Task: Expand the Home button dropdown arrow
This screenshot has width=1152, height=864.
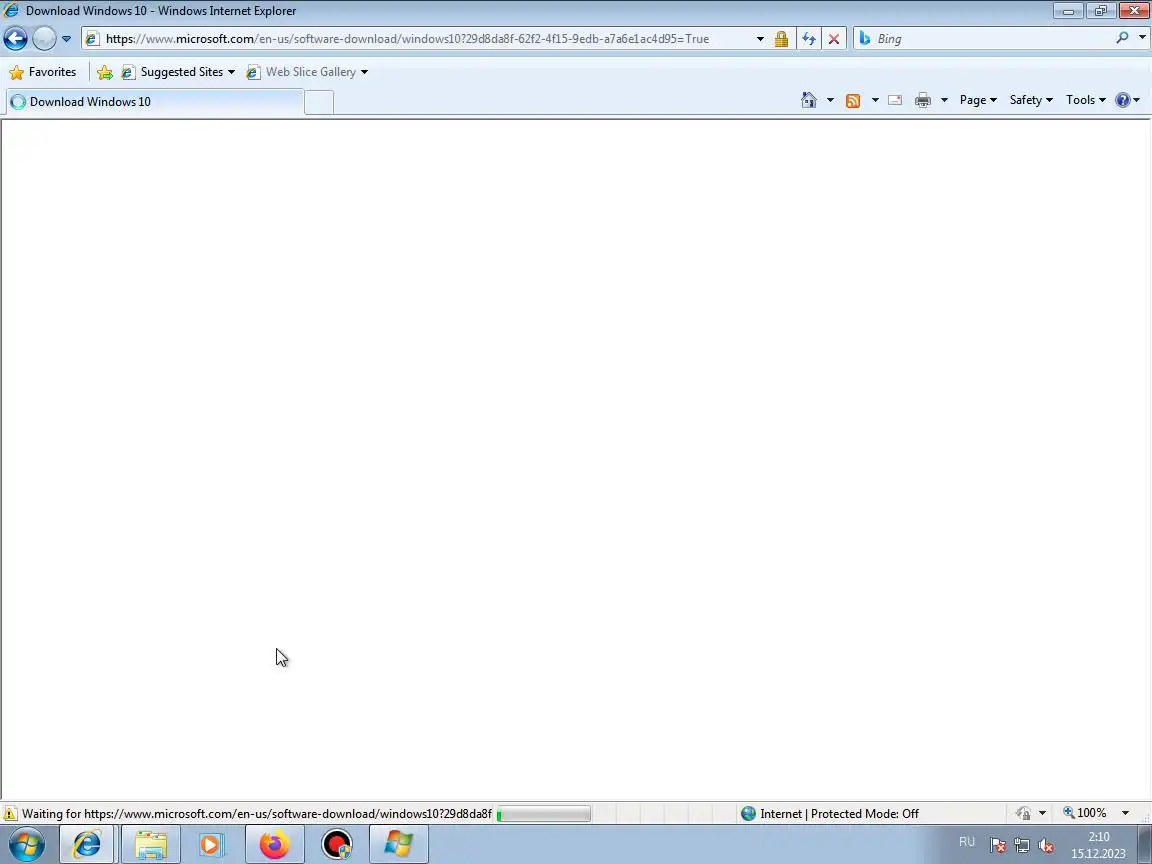Action: [830, 100]
